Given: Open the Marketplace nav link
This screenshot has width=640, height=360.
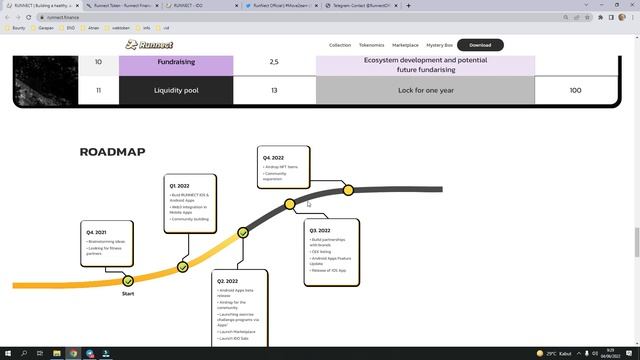Looking at the screenshot, I should coord(405,45).
